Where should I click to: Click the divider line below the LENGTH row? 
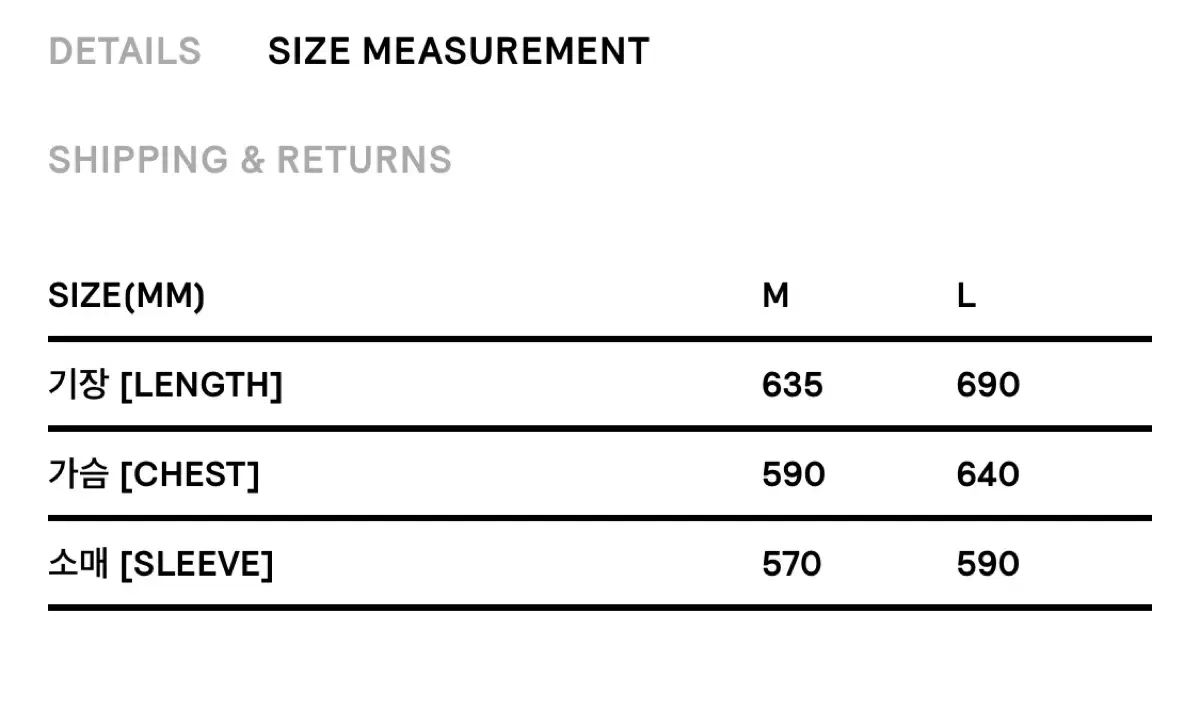click(x=600, y=428)
